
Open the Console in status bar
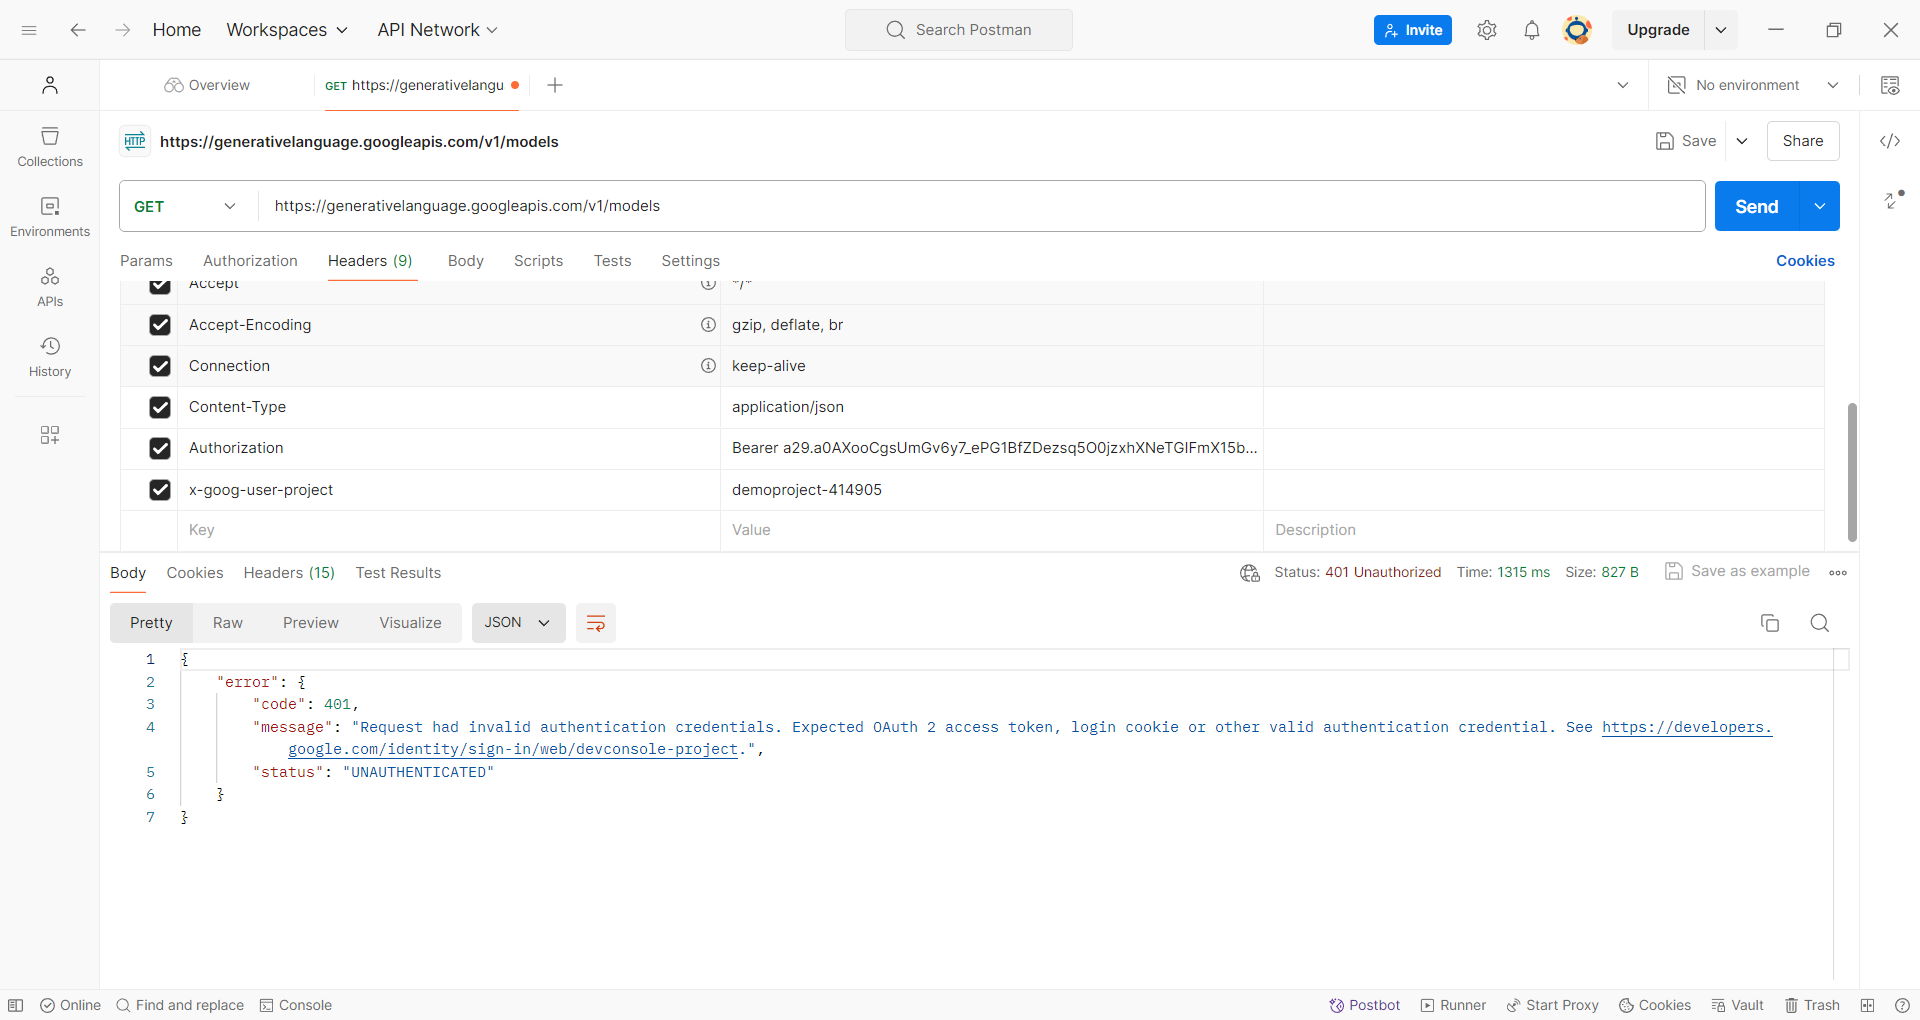296,1005
